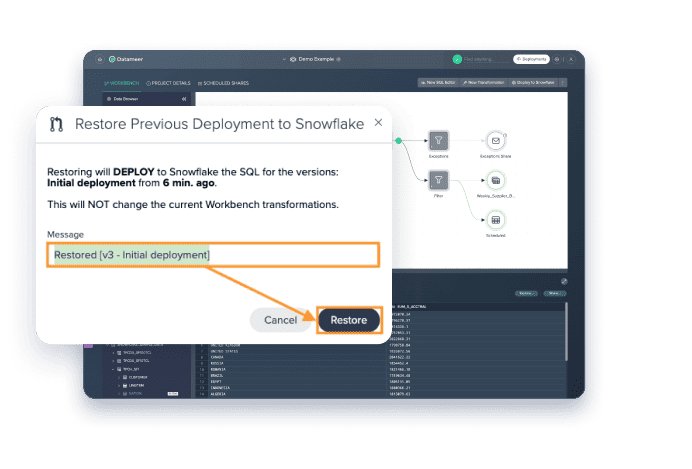Click the INDONESIA cell
The image size is (692, 469).
[x=220, y=388]
